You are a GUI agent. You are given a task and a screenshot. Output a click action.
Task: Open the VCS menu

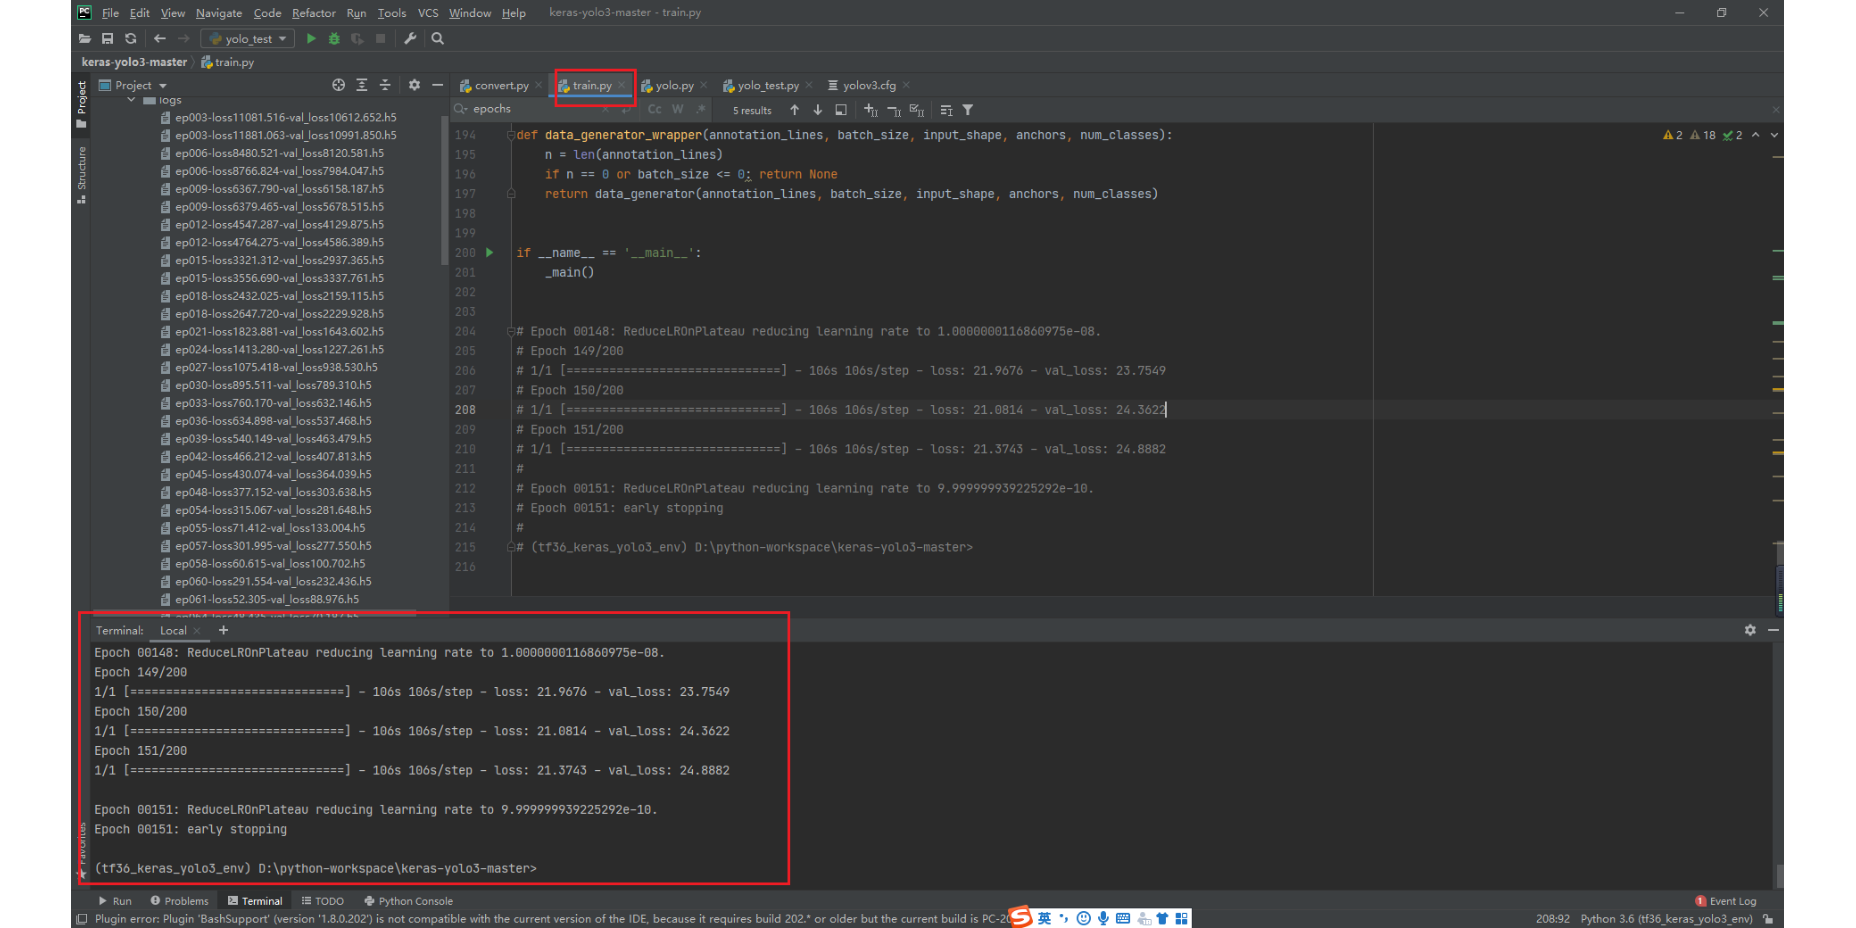[x=428, y=13]
